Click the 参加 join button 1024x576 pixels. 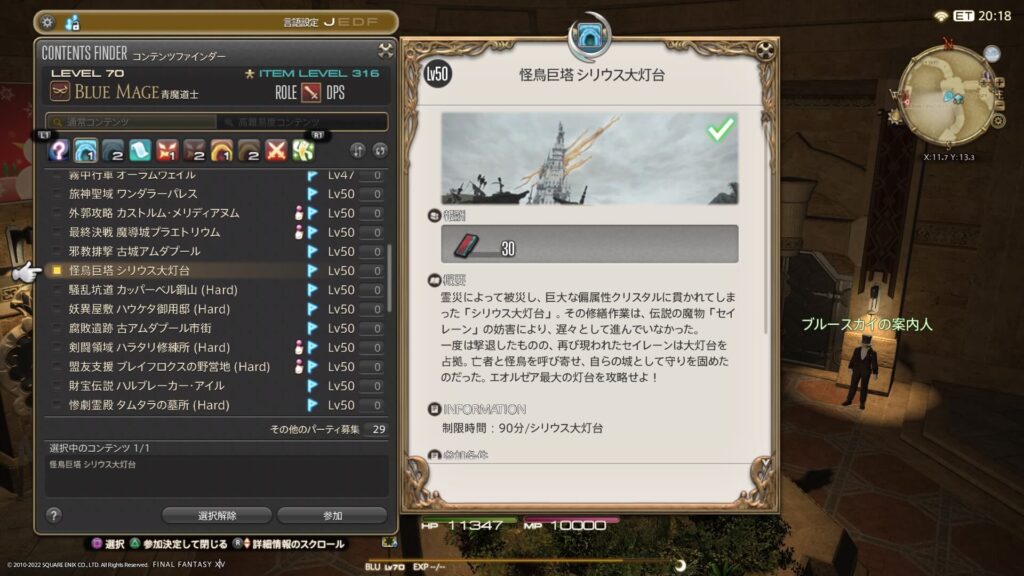(x=332, y=515)
